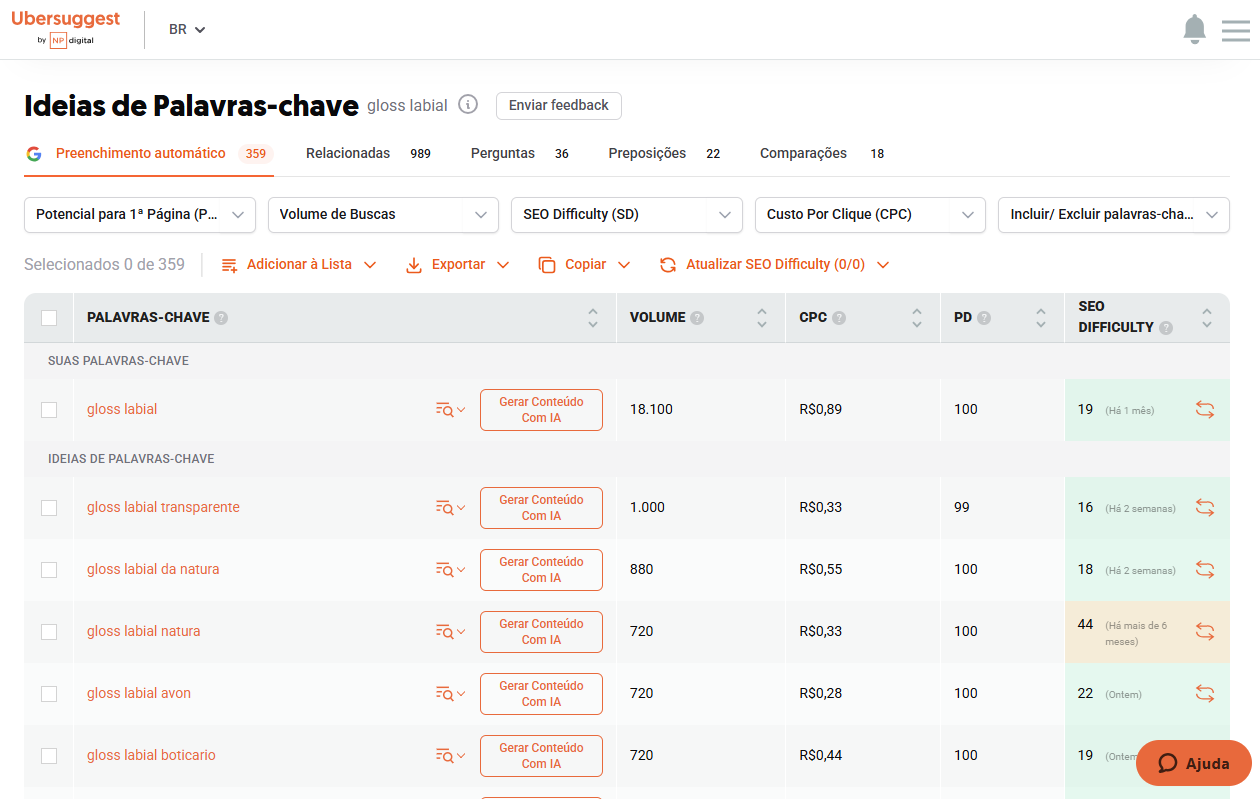Check the box for gloss labial
Screen dimensions: 1260x799
[x=49, y=410]
